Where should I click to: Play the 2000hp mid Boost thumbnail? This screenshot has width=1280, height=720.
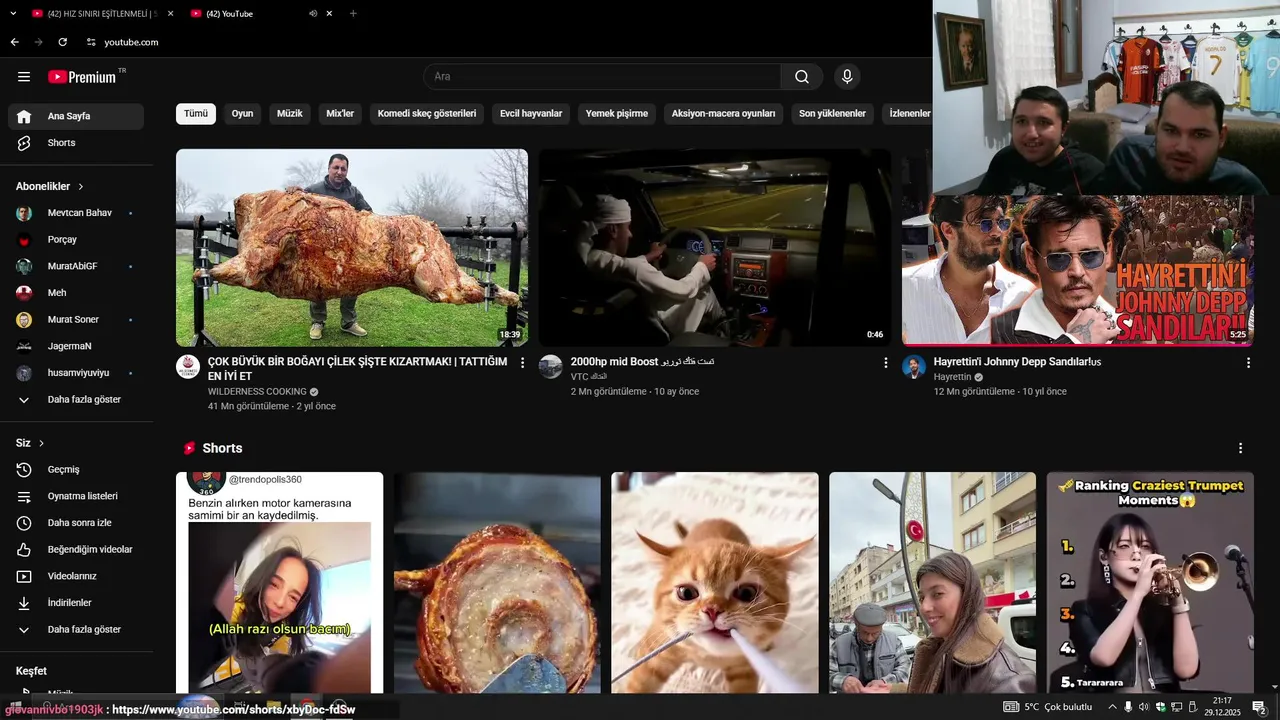click(715, 248)
